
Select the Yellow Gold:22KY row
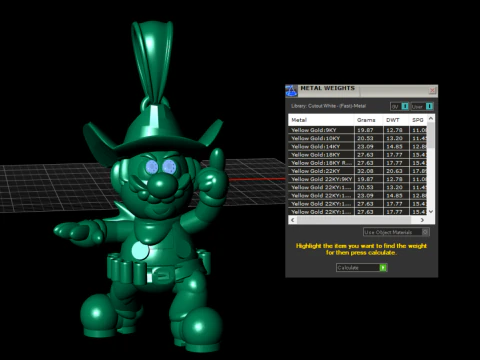pos(357,171)
